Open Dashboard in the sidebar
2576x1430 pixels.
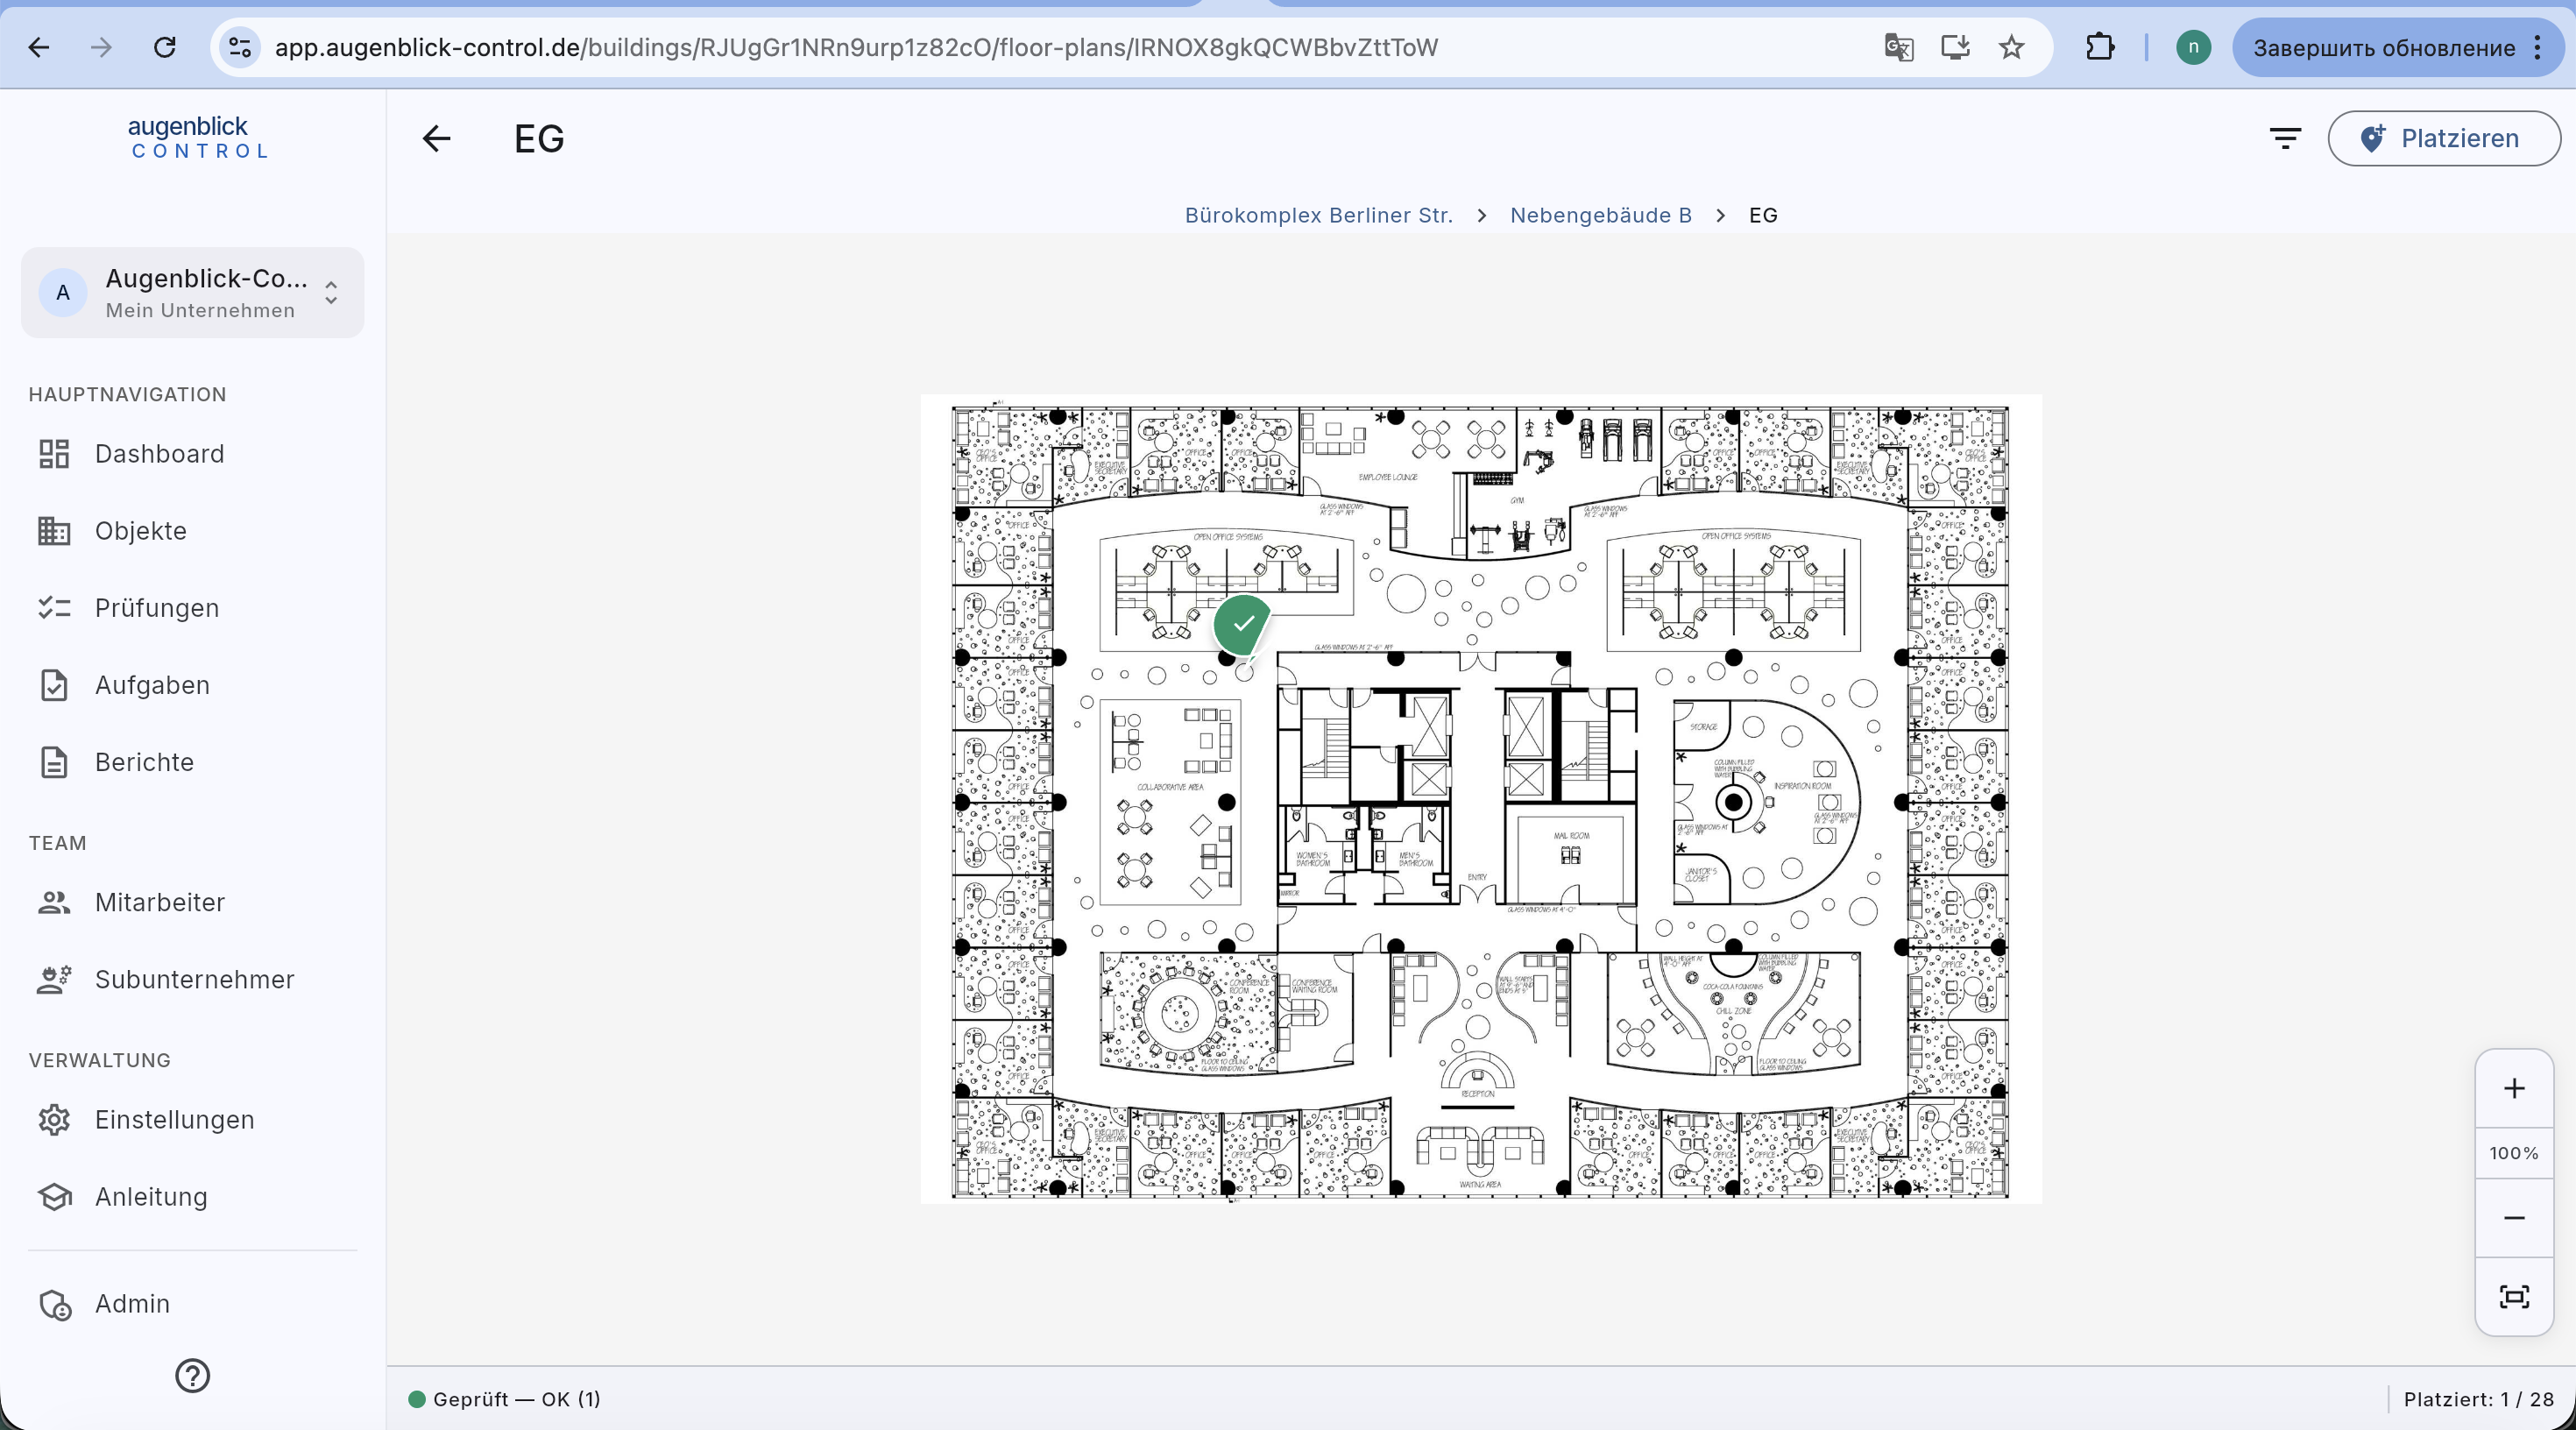(192, 454)
